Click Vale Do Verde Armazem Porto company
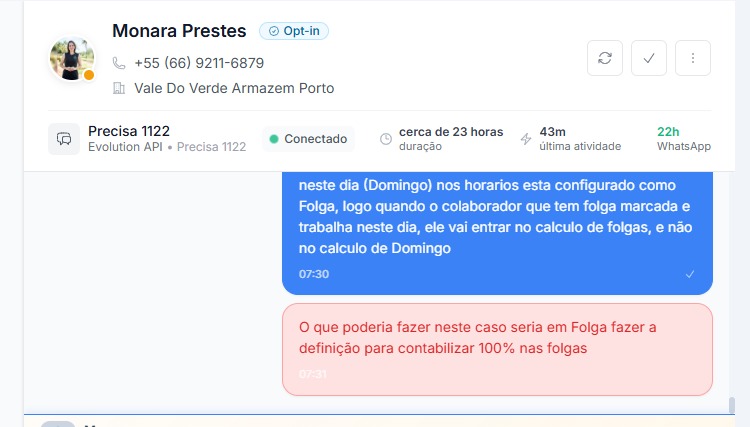This screenshot has width=750, height=427. point(234,88)
